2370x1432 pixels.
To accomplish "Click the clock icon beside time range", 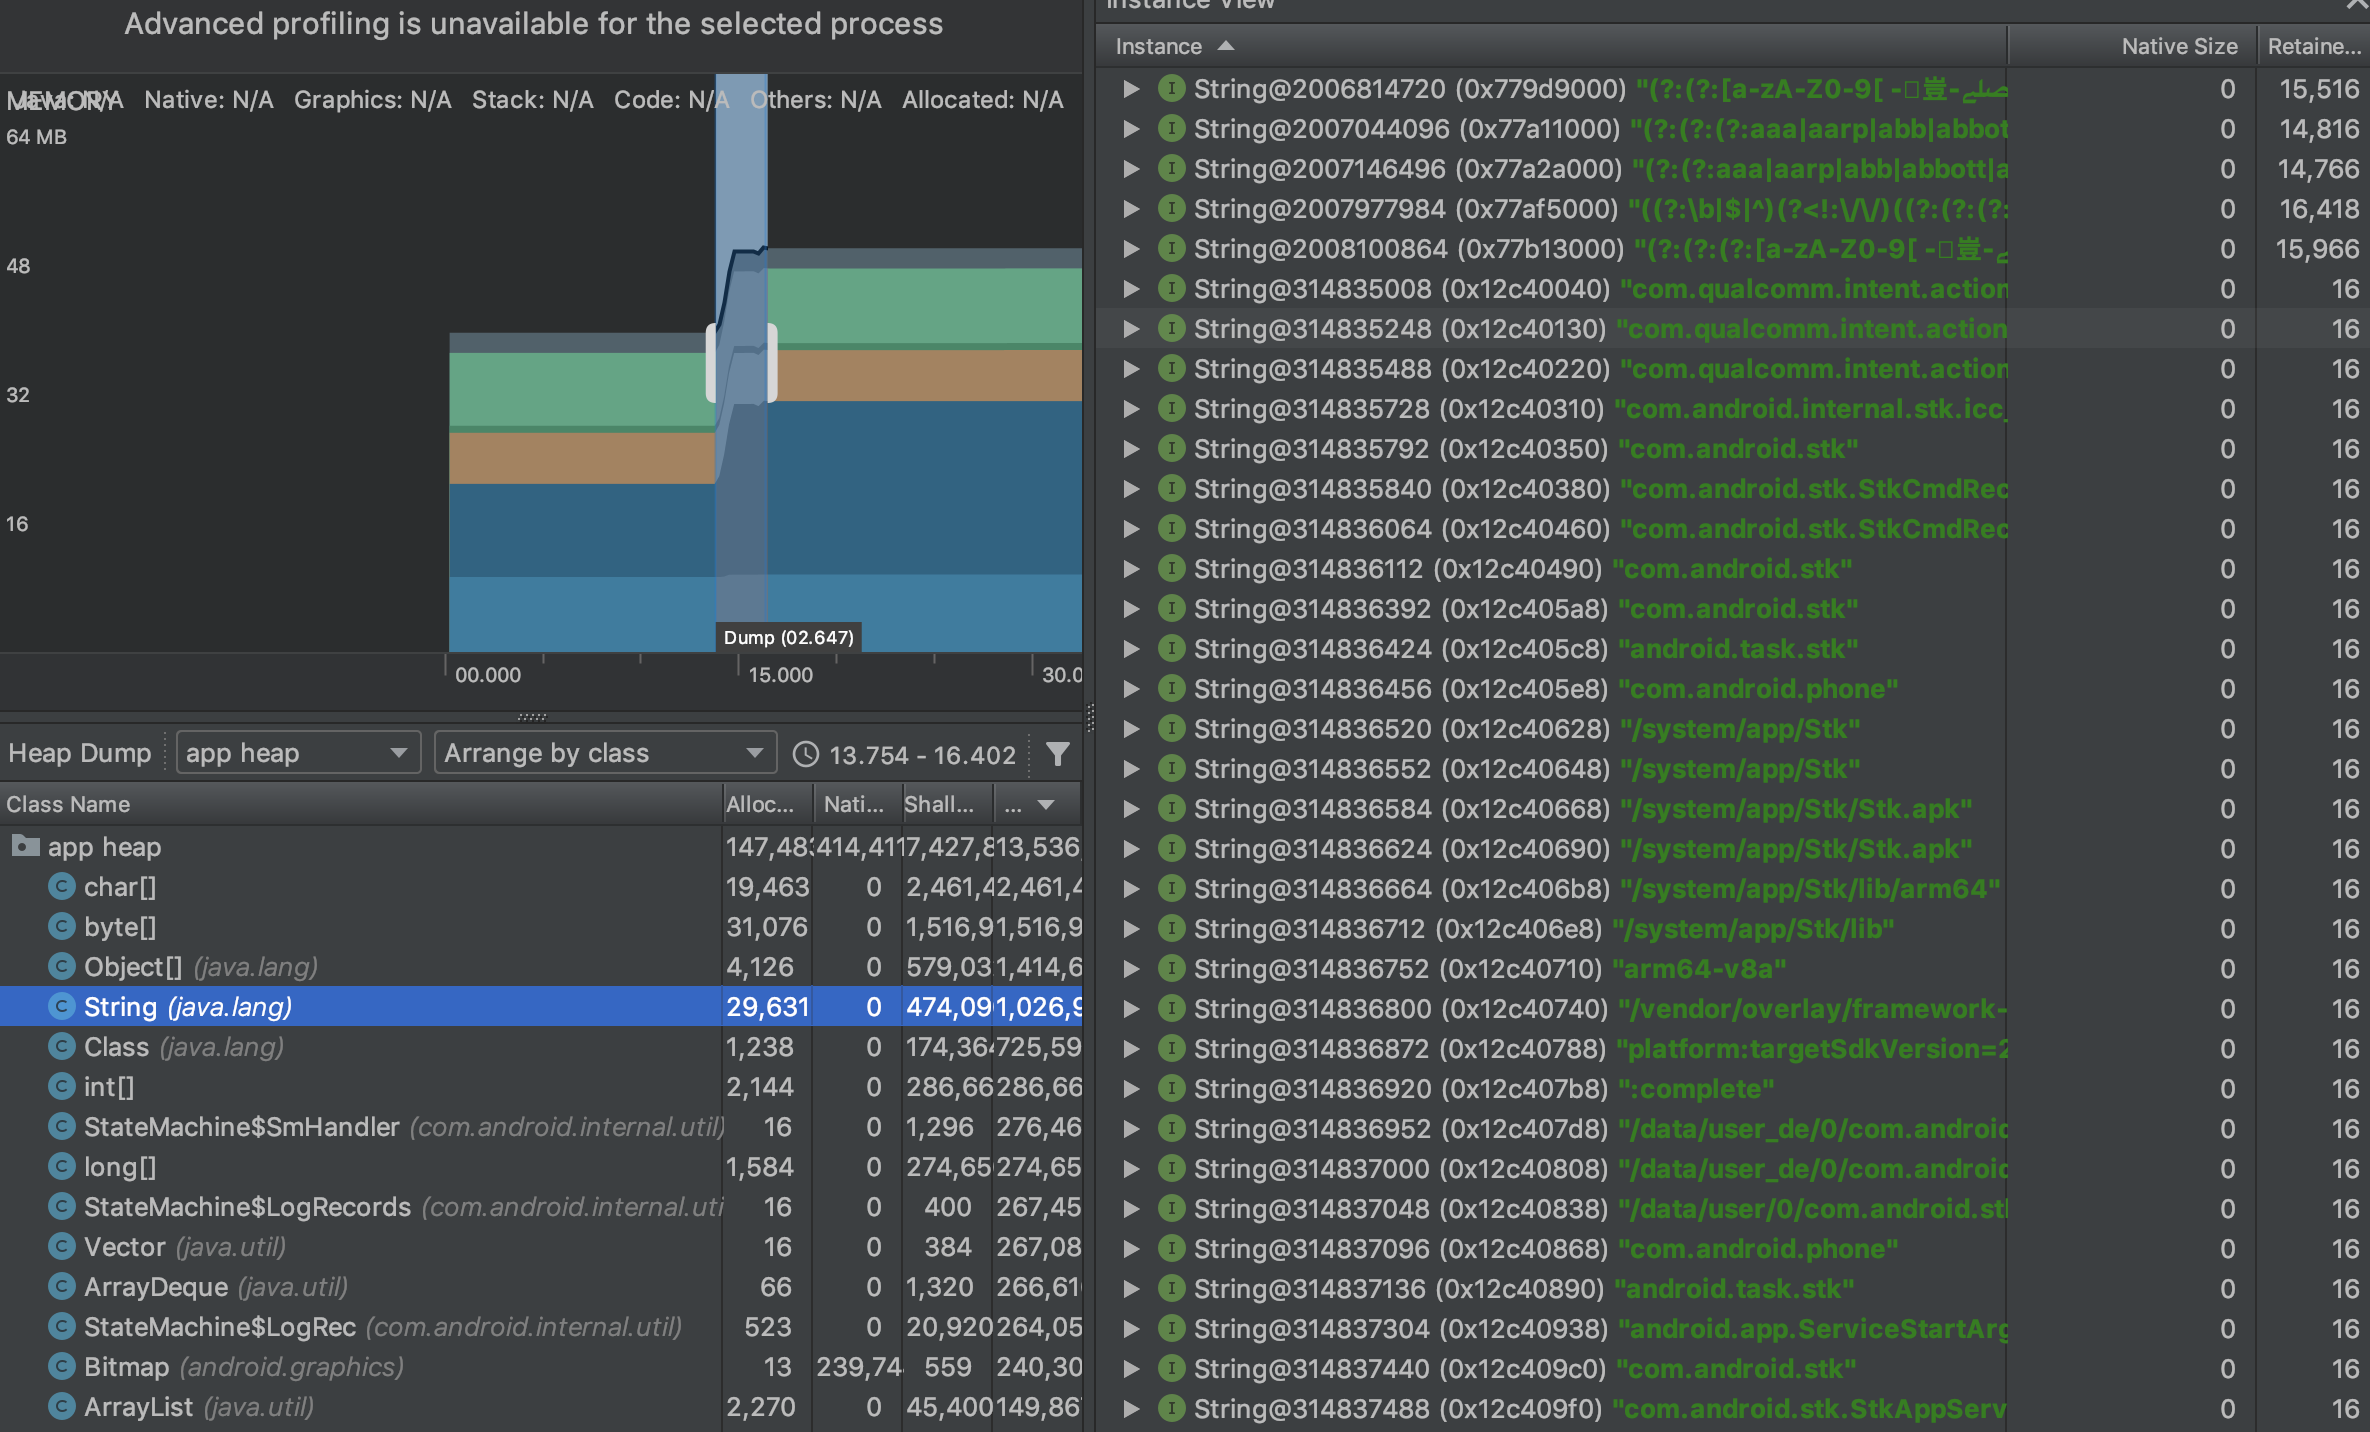I will [806, 754].
